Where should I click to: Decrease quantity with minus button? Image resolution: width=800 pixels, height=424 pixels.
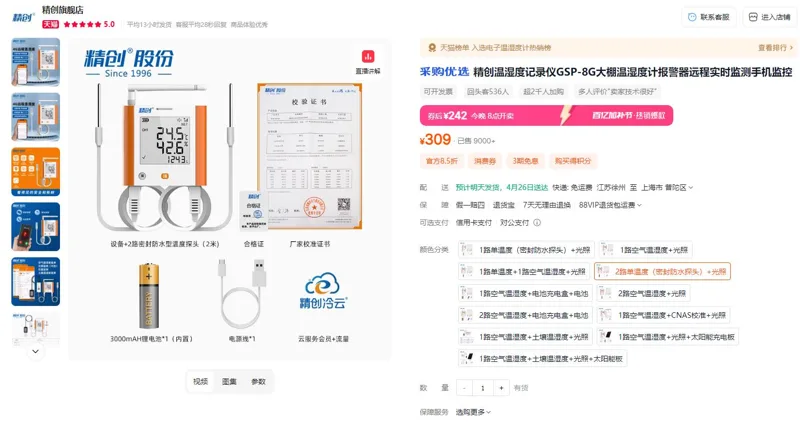(x=464, y=388)
